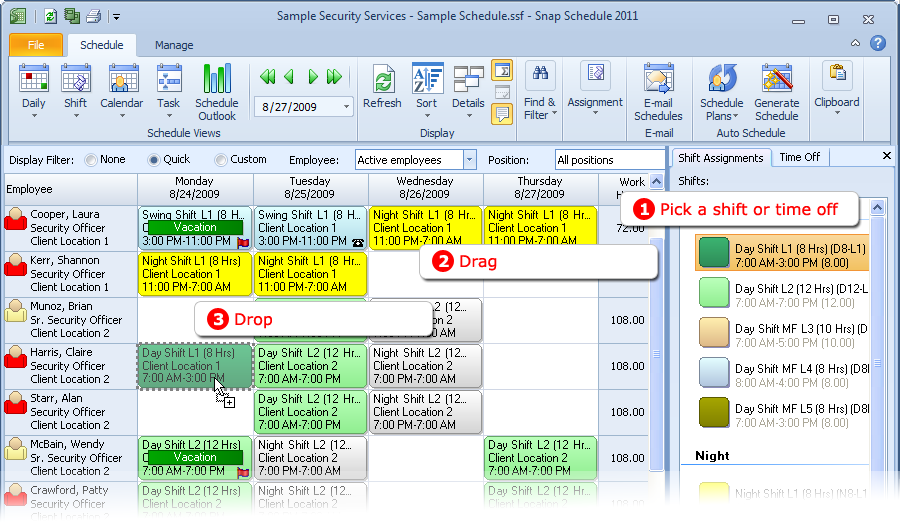Expand the Daily view dropdown arrow
Viewport: 900px width, 525px height.
33,116
